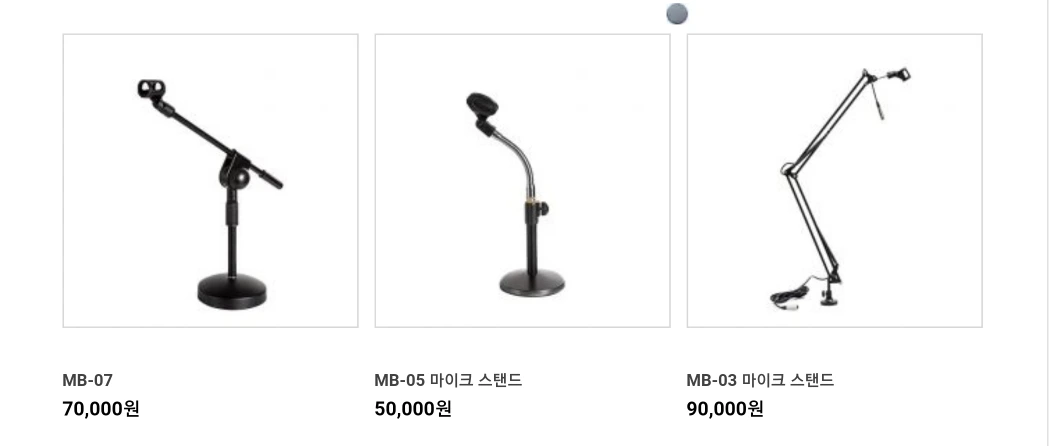
Task: Open the MB-03 마이크 스탠드 title link
Action: tap(760, 380)
